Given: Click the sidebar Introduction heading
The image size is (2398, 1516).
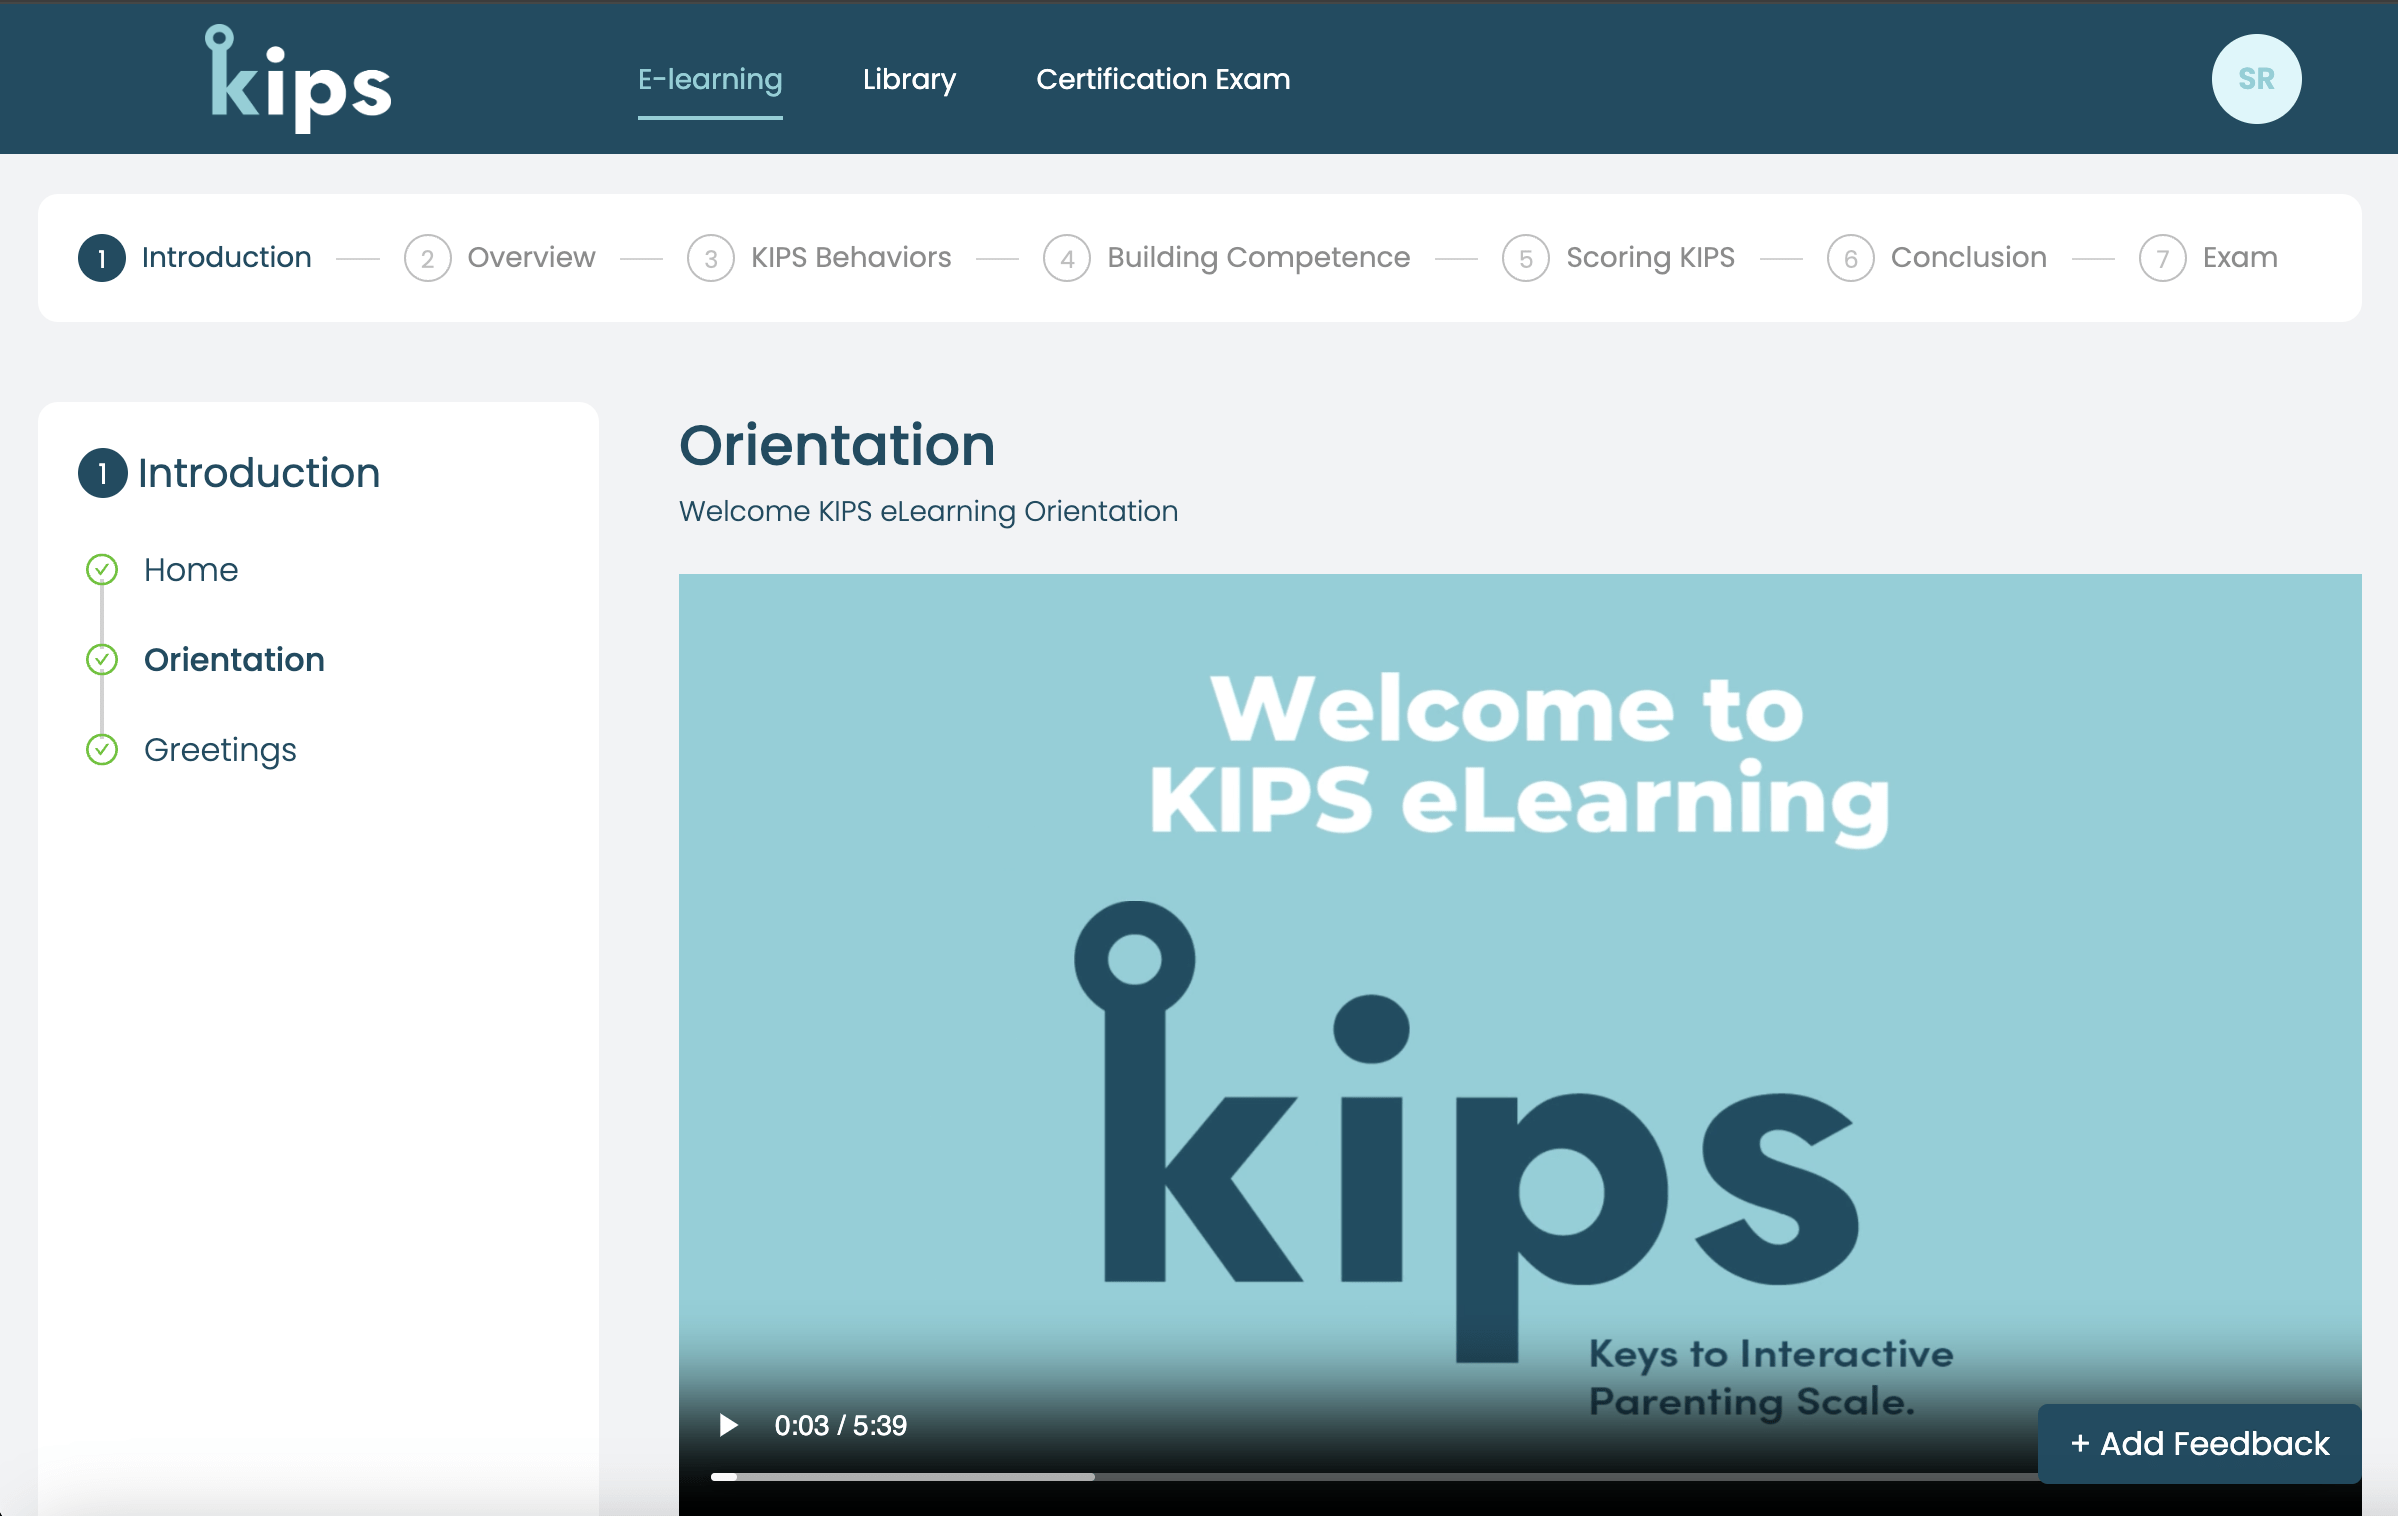Looking at the screenshot, I should [x=259, y=473].
